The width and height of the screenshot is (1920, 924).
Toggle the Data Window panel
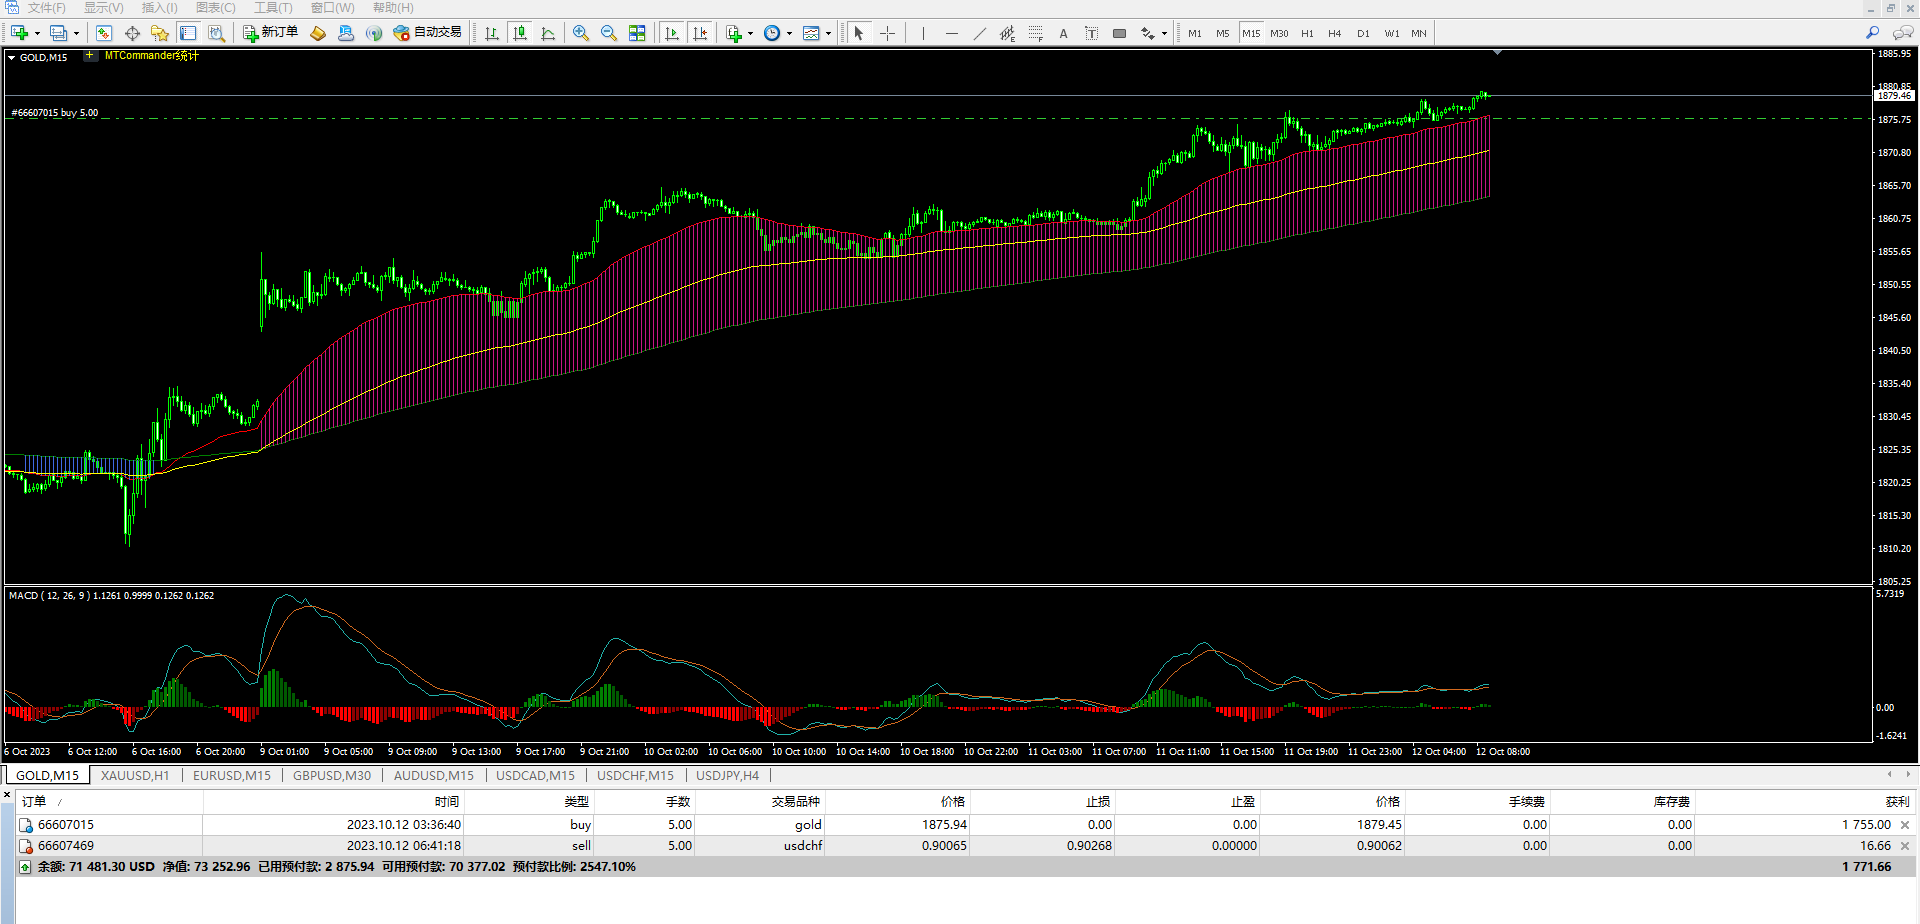[132, 33]
